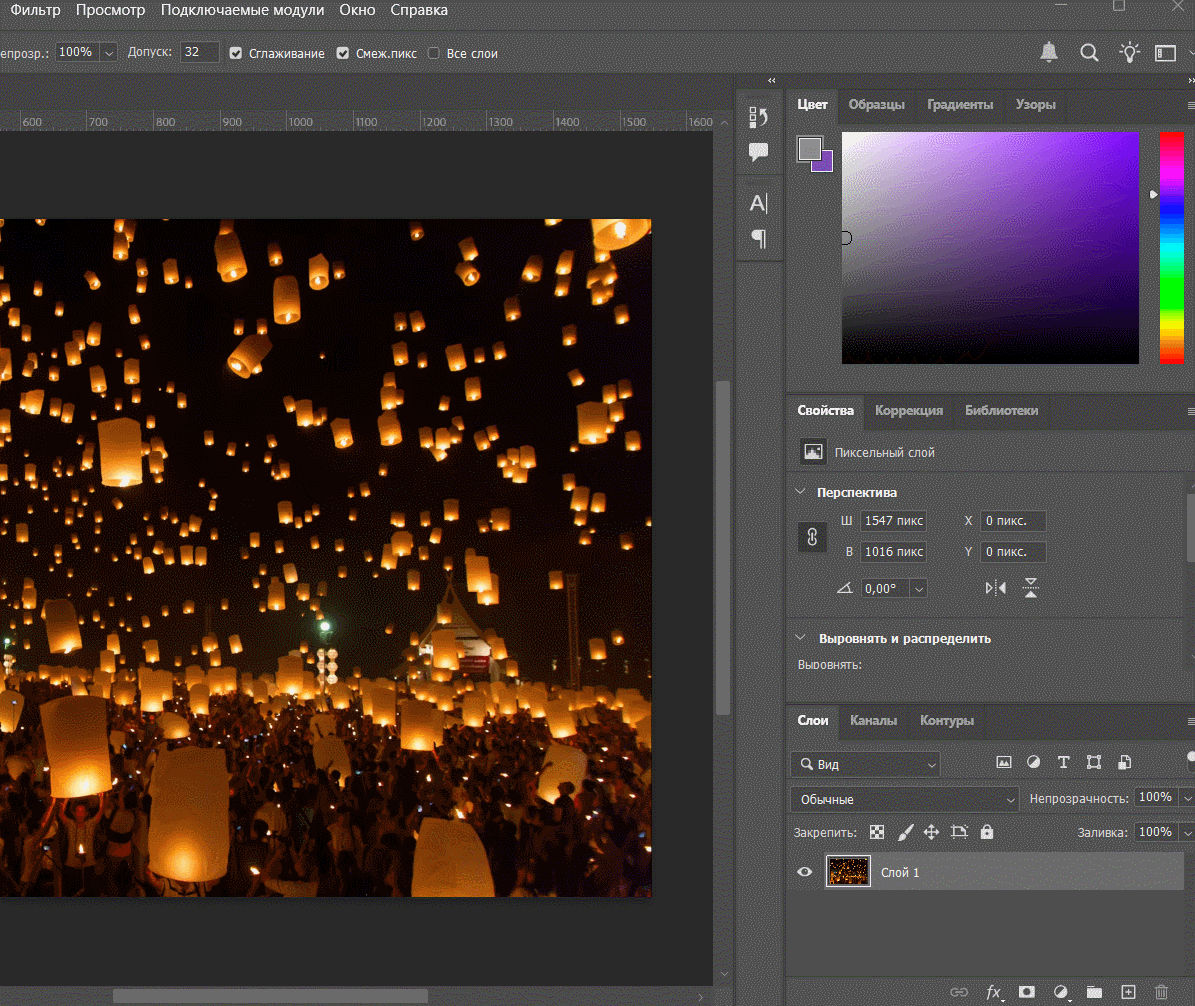Image resolution: width=1195 pixels, height=1006 pixels.
Task: Switch to the Каналы tab
Action: 873,720
